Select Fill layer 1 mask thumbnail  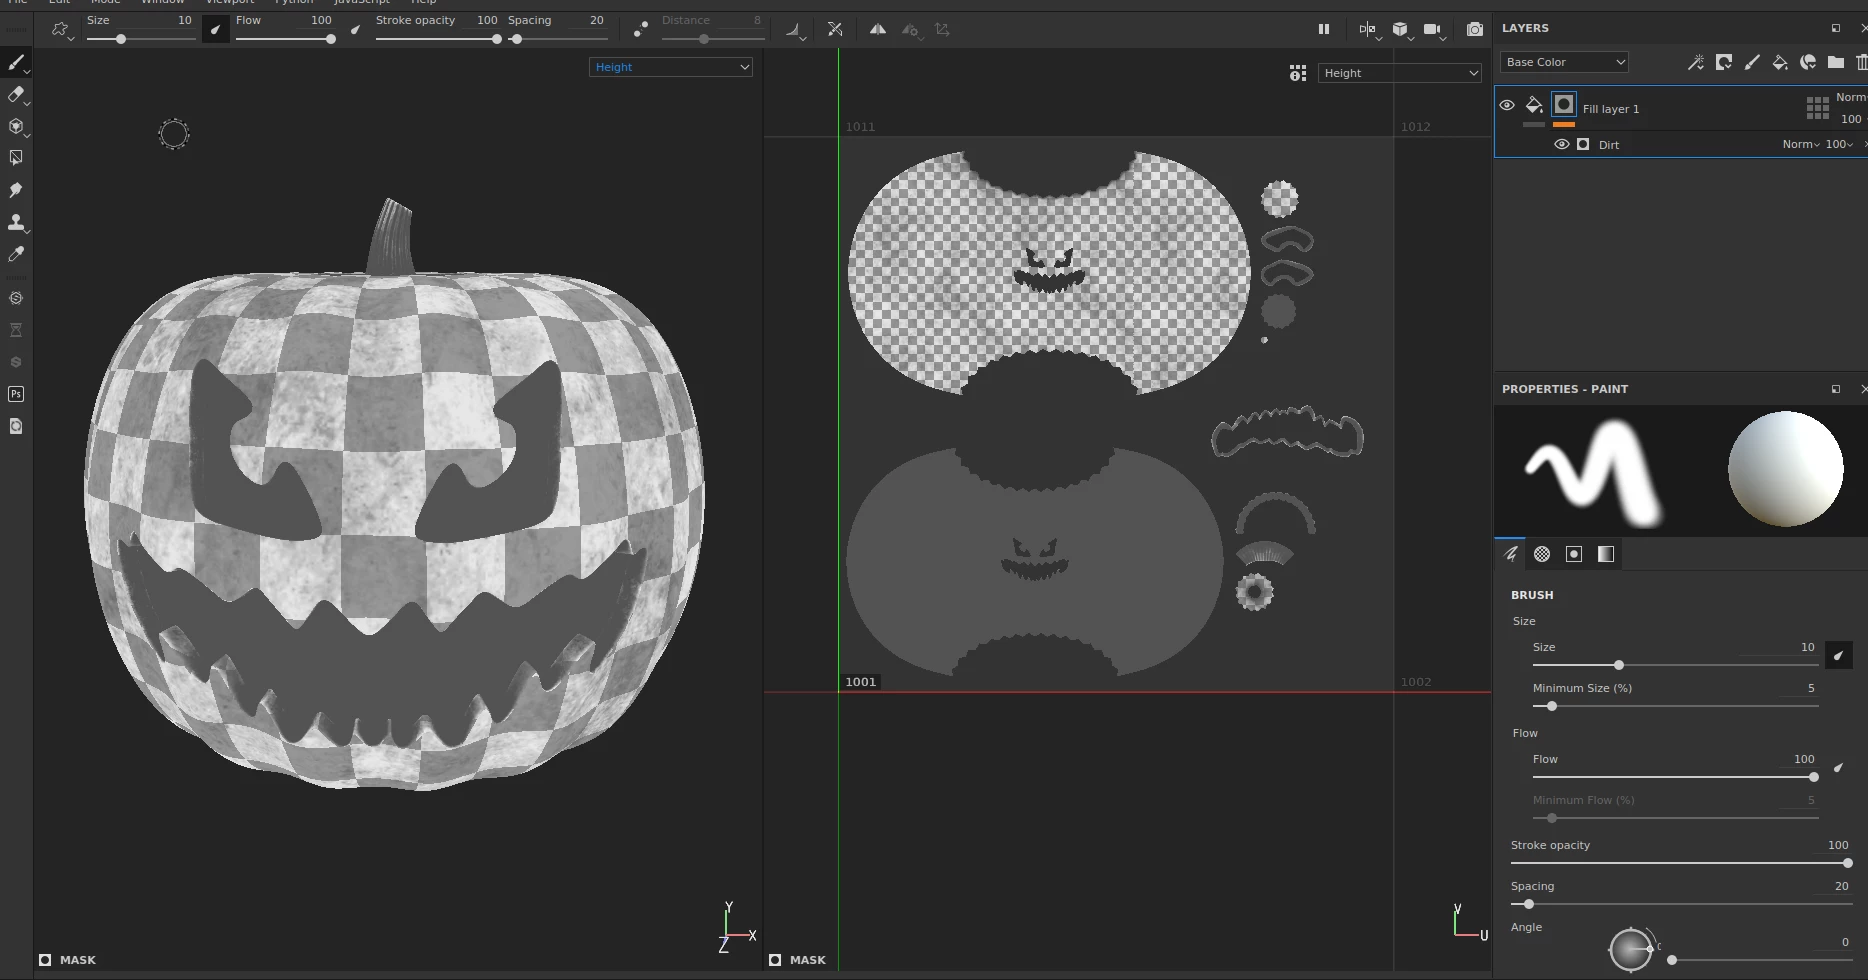point(1564,105)
